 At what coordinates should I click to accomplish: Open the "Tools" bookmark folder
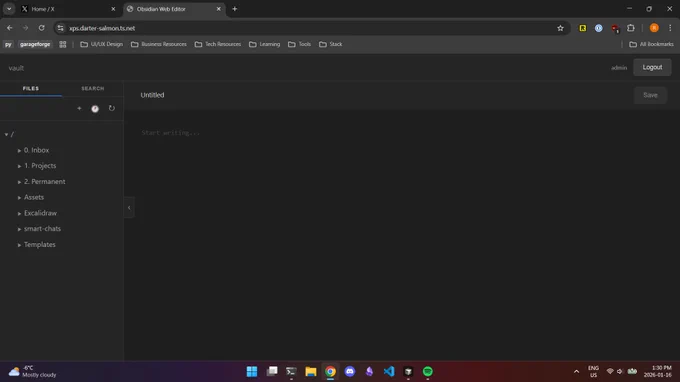(x=300, y=44)
